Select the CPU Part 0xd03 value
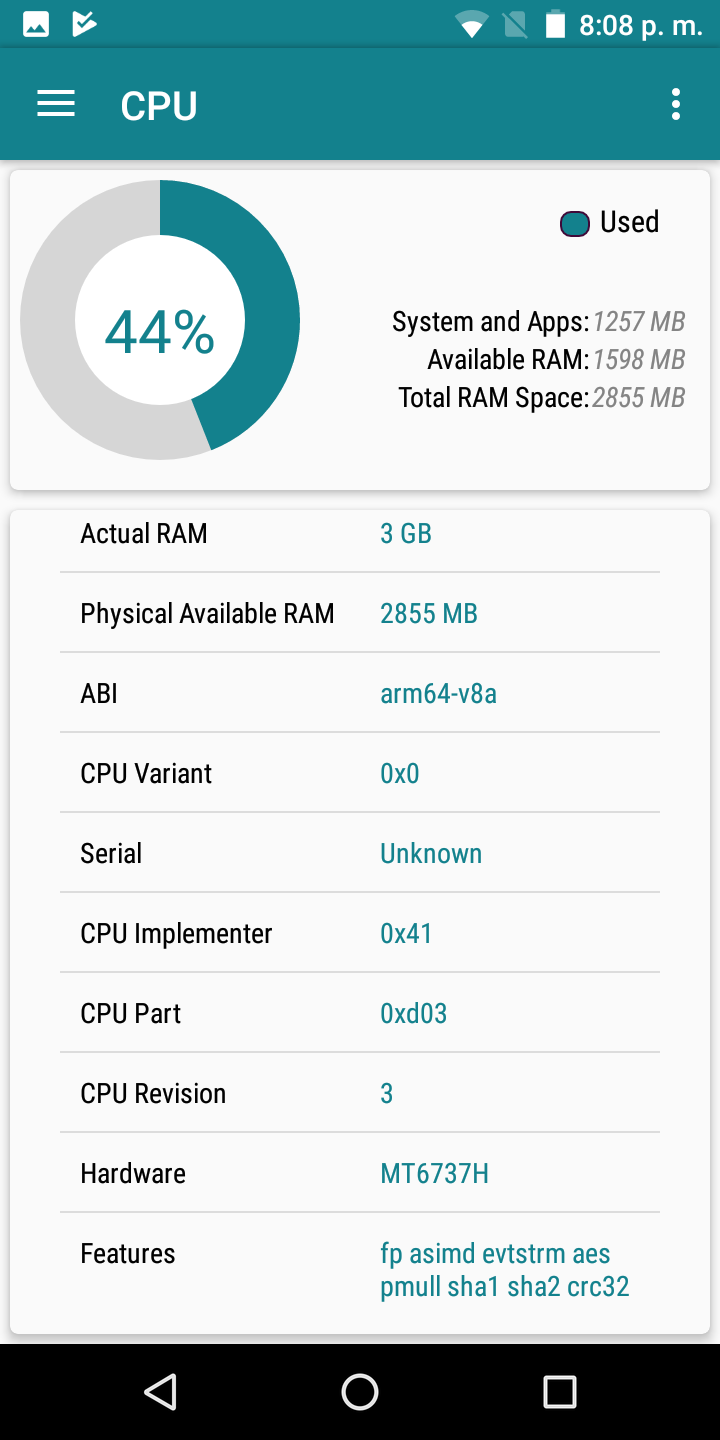Screen dimensions: 720x1440 pyautogui.click(x=413, y=1013)
